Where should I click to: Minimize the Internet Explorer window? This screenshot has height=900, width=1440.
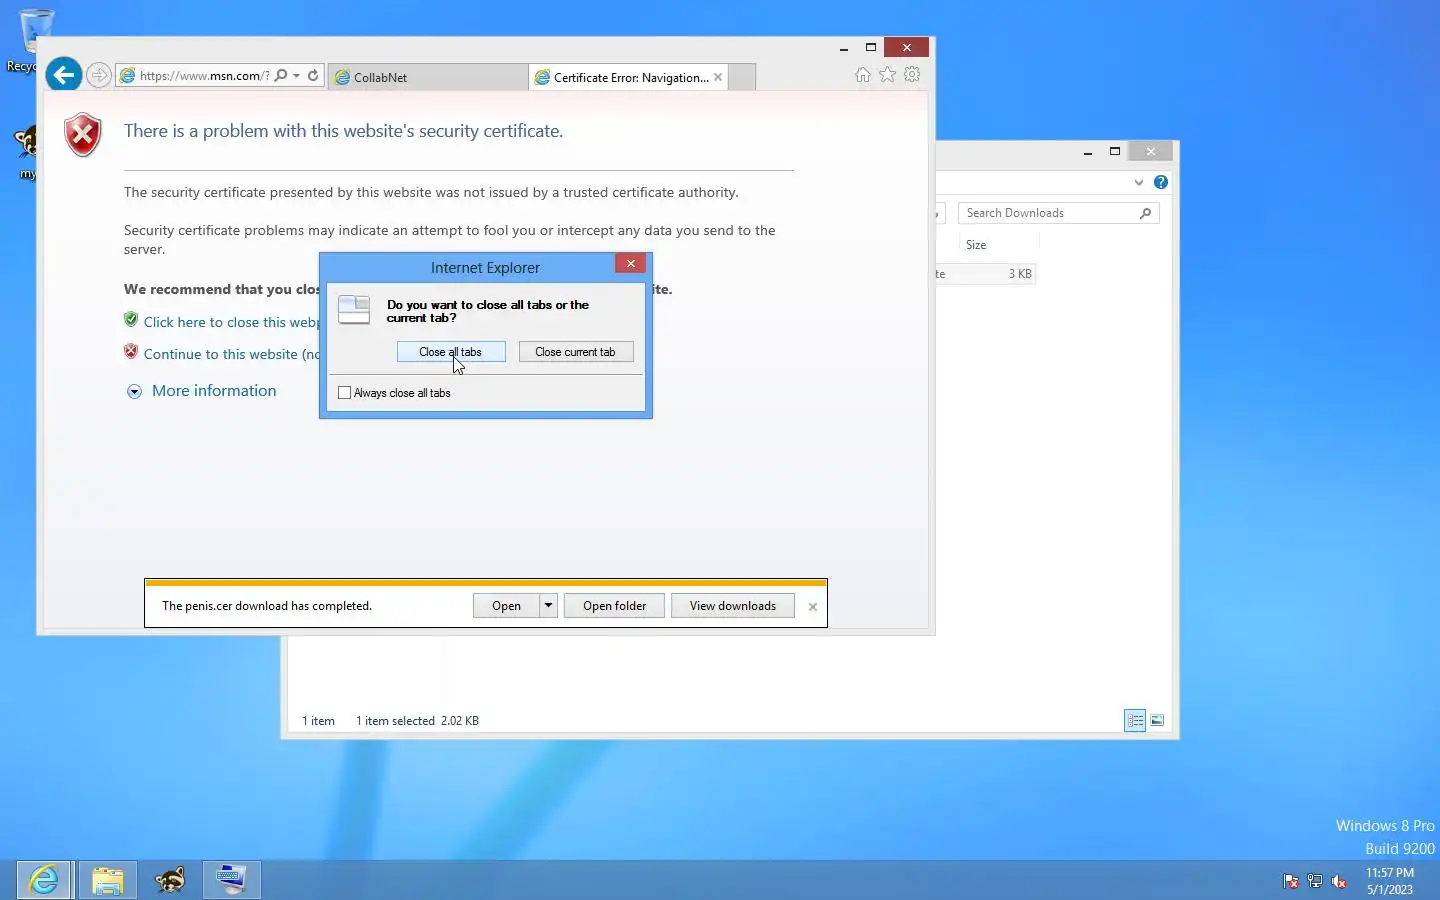(844, 48)
